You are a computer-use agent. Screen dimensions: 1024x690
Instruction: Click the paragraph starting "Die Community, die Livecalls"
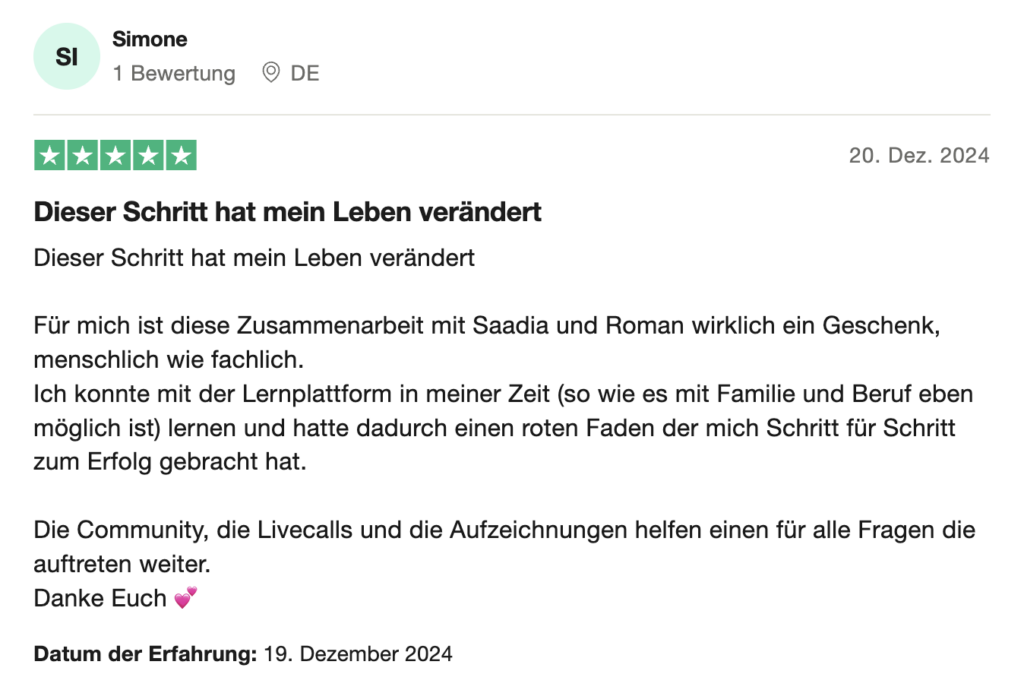click(504, 530)
